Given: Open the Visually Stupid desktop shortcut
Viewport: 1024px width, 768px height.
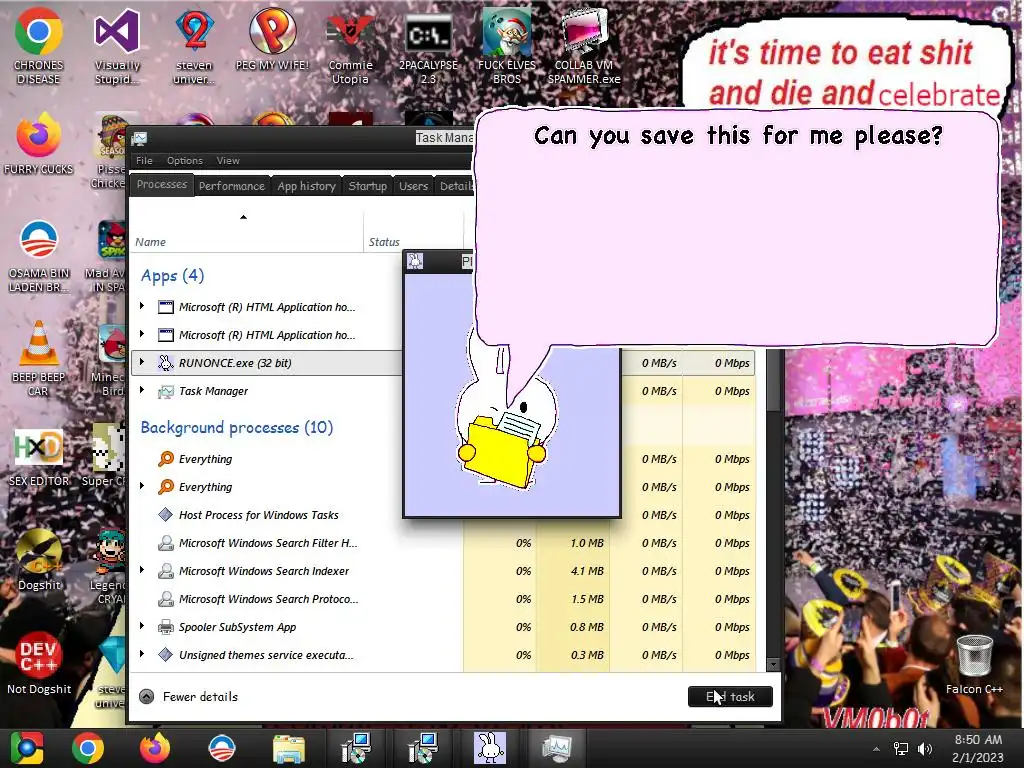Looking at the screenshot, I should point(117,46).
